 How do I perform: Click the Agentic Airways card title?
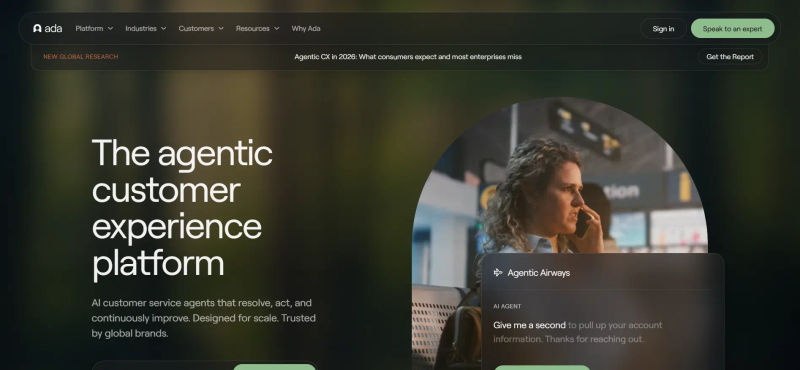click(538, 273)
